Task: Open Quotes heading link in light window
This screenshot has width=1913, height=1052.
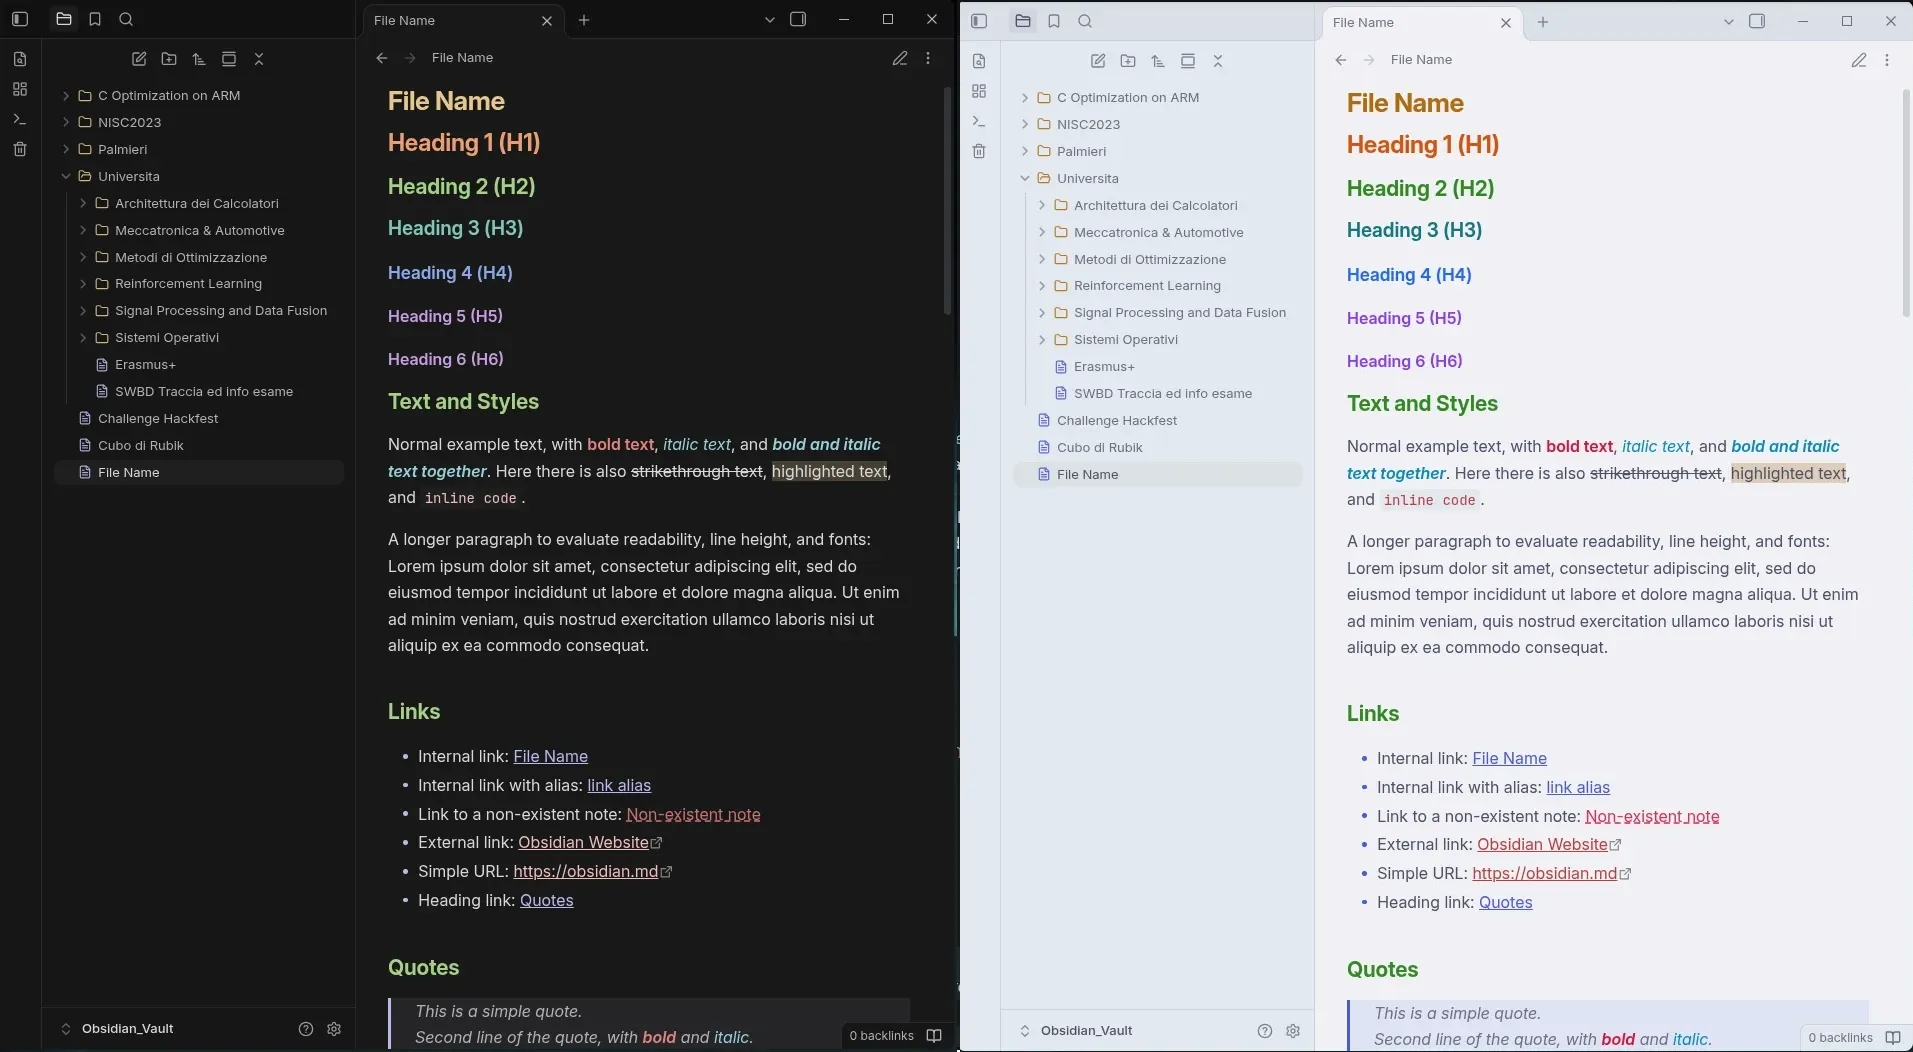Action: pos(1505,902)
